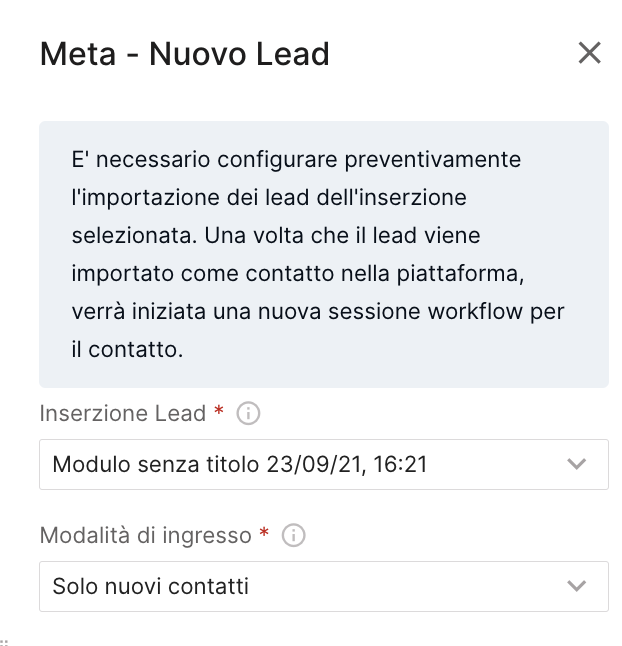Image resolution: width=622 pixels, height=646 pixels.
Task: Select the Modulo senza titolo 23/09/21 value
Action: pos(240,464)
